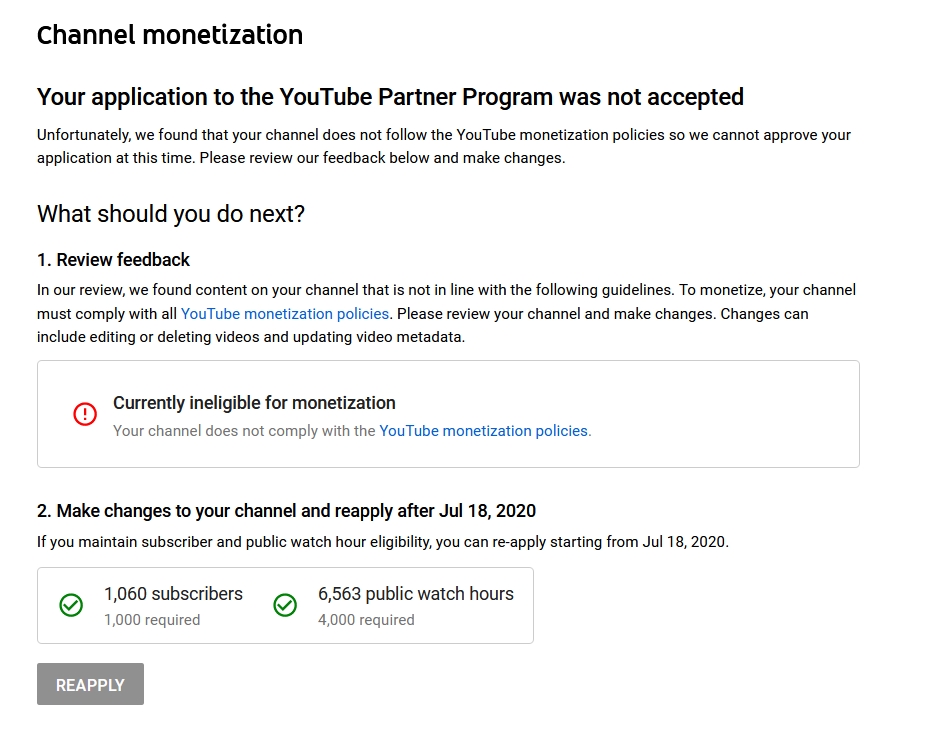Click the '6,563 public watch hours' text
The height and width of the screenshot is (735, 928).
[x=415, y=594]
